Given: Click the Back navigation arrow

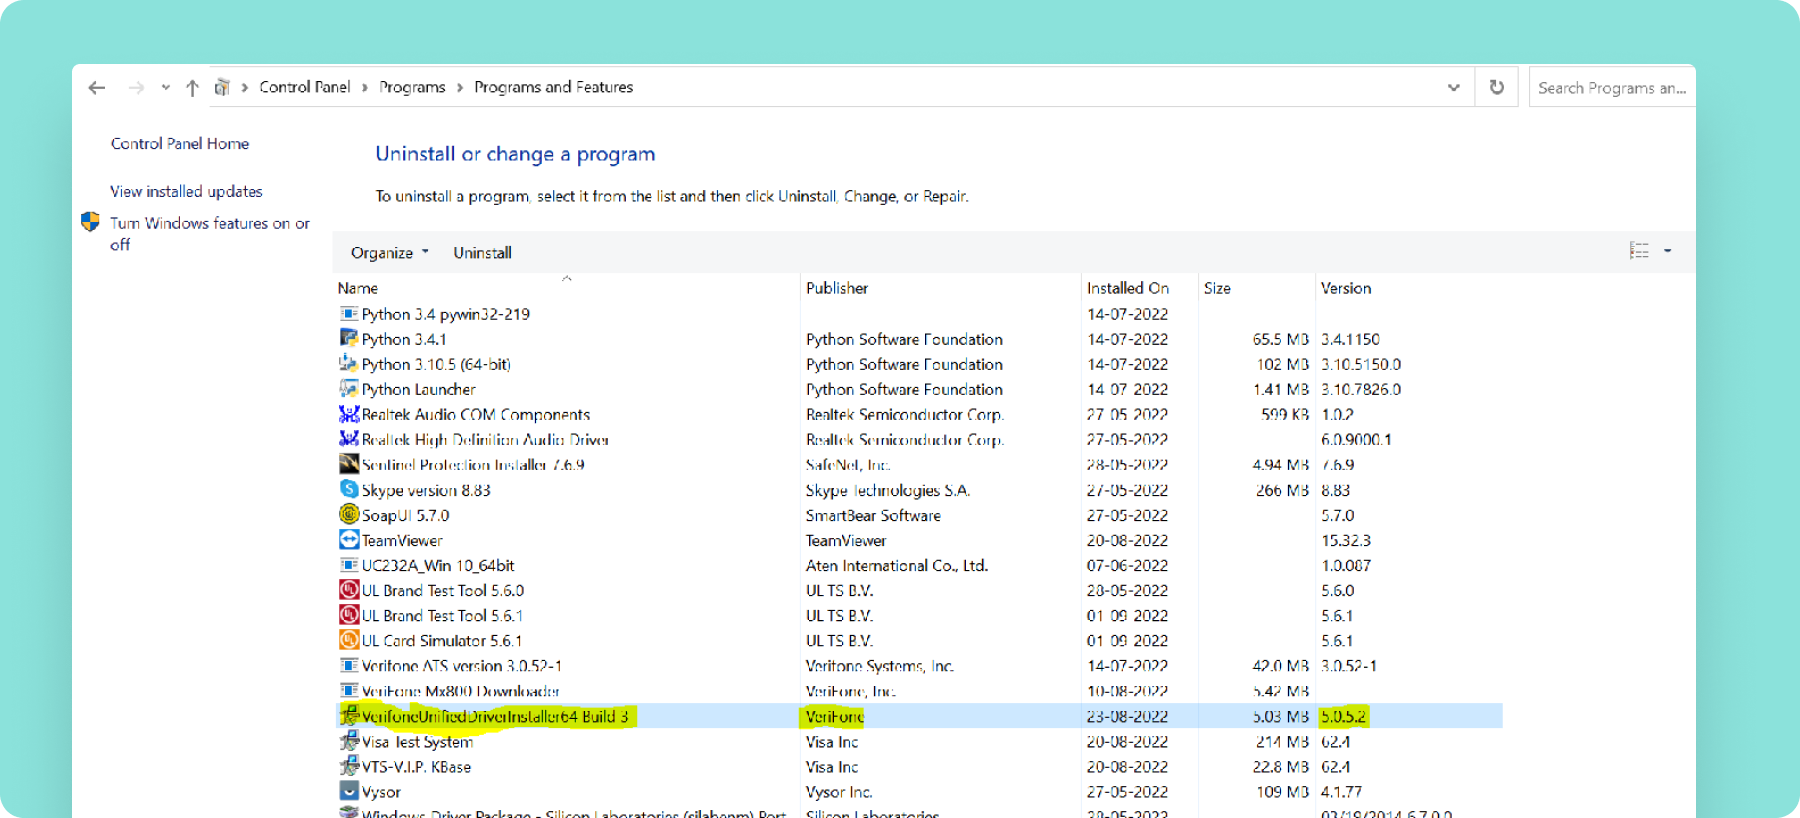Looking at the screenshot, I should click(x=97, y=88).
